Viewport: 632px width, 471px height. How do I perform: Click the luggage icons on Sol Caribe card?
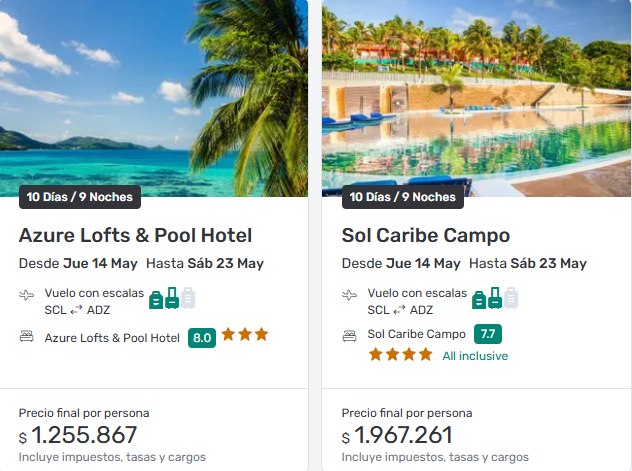(495, 297)
